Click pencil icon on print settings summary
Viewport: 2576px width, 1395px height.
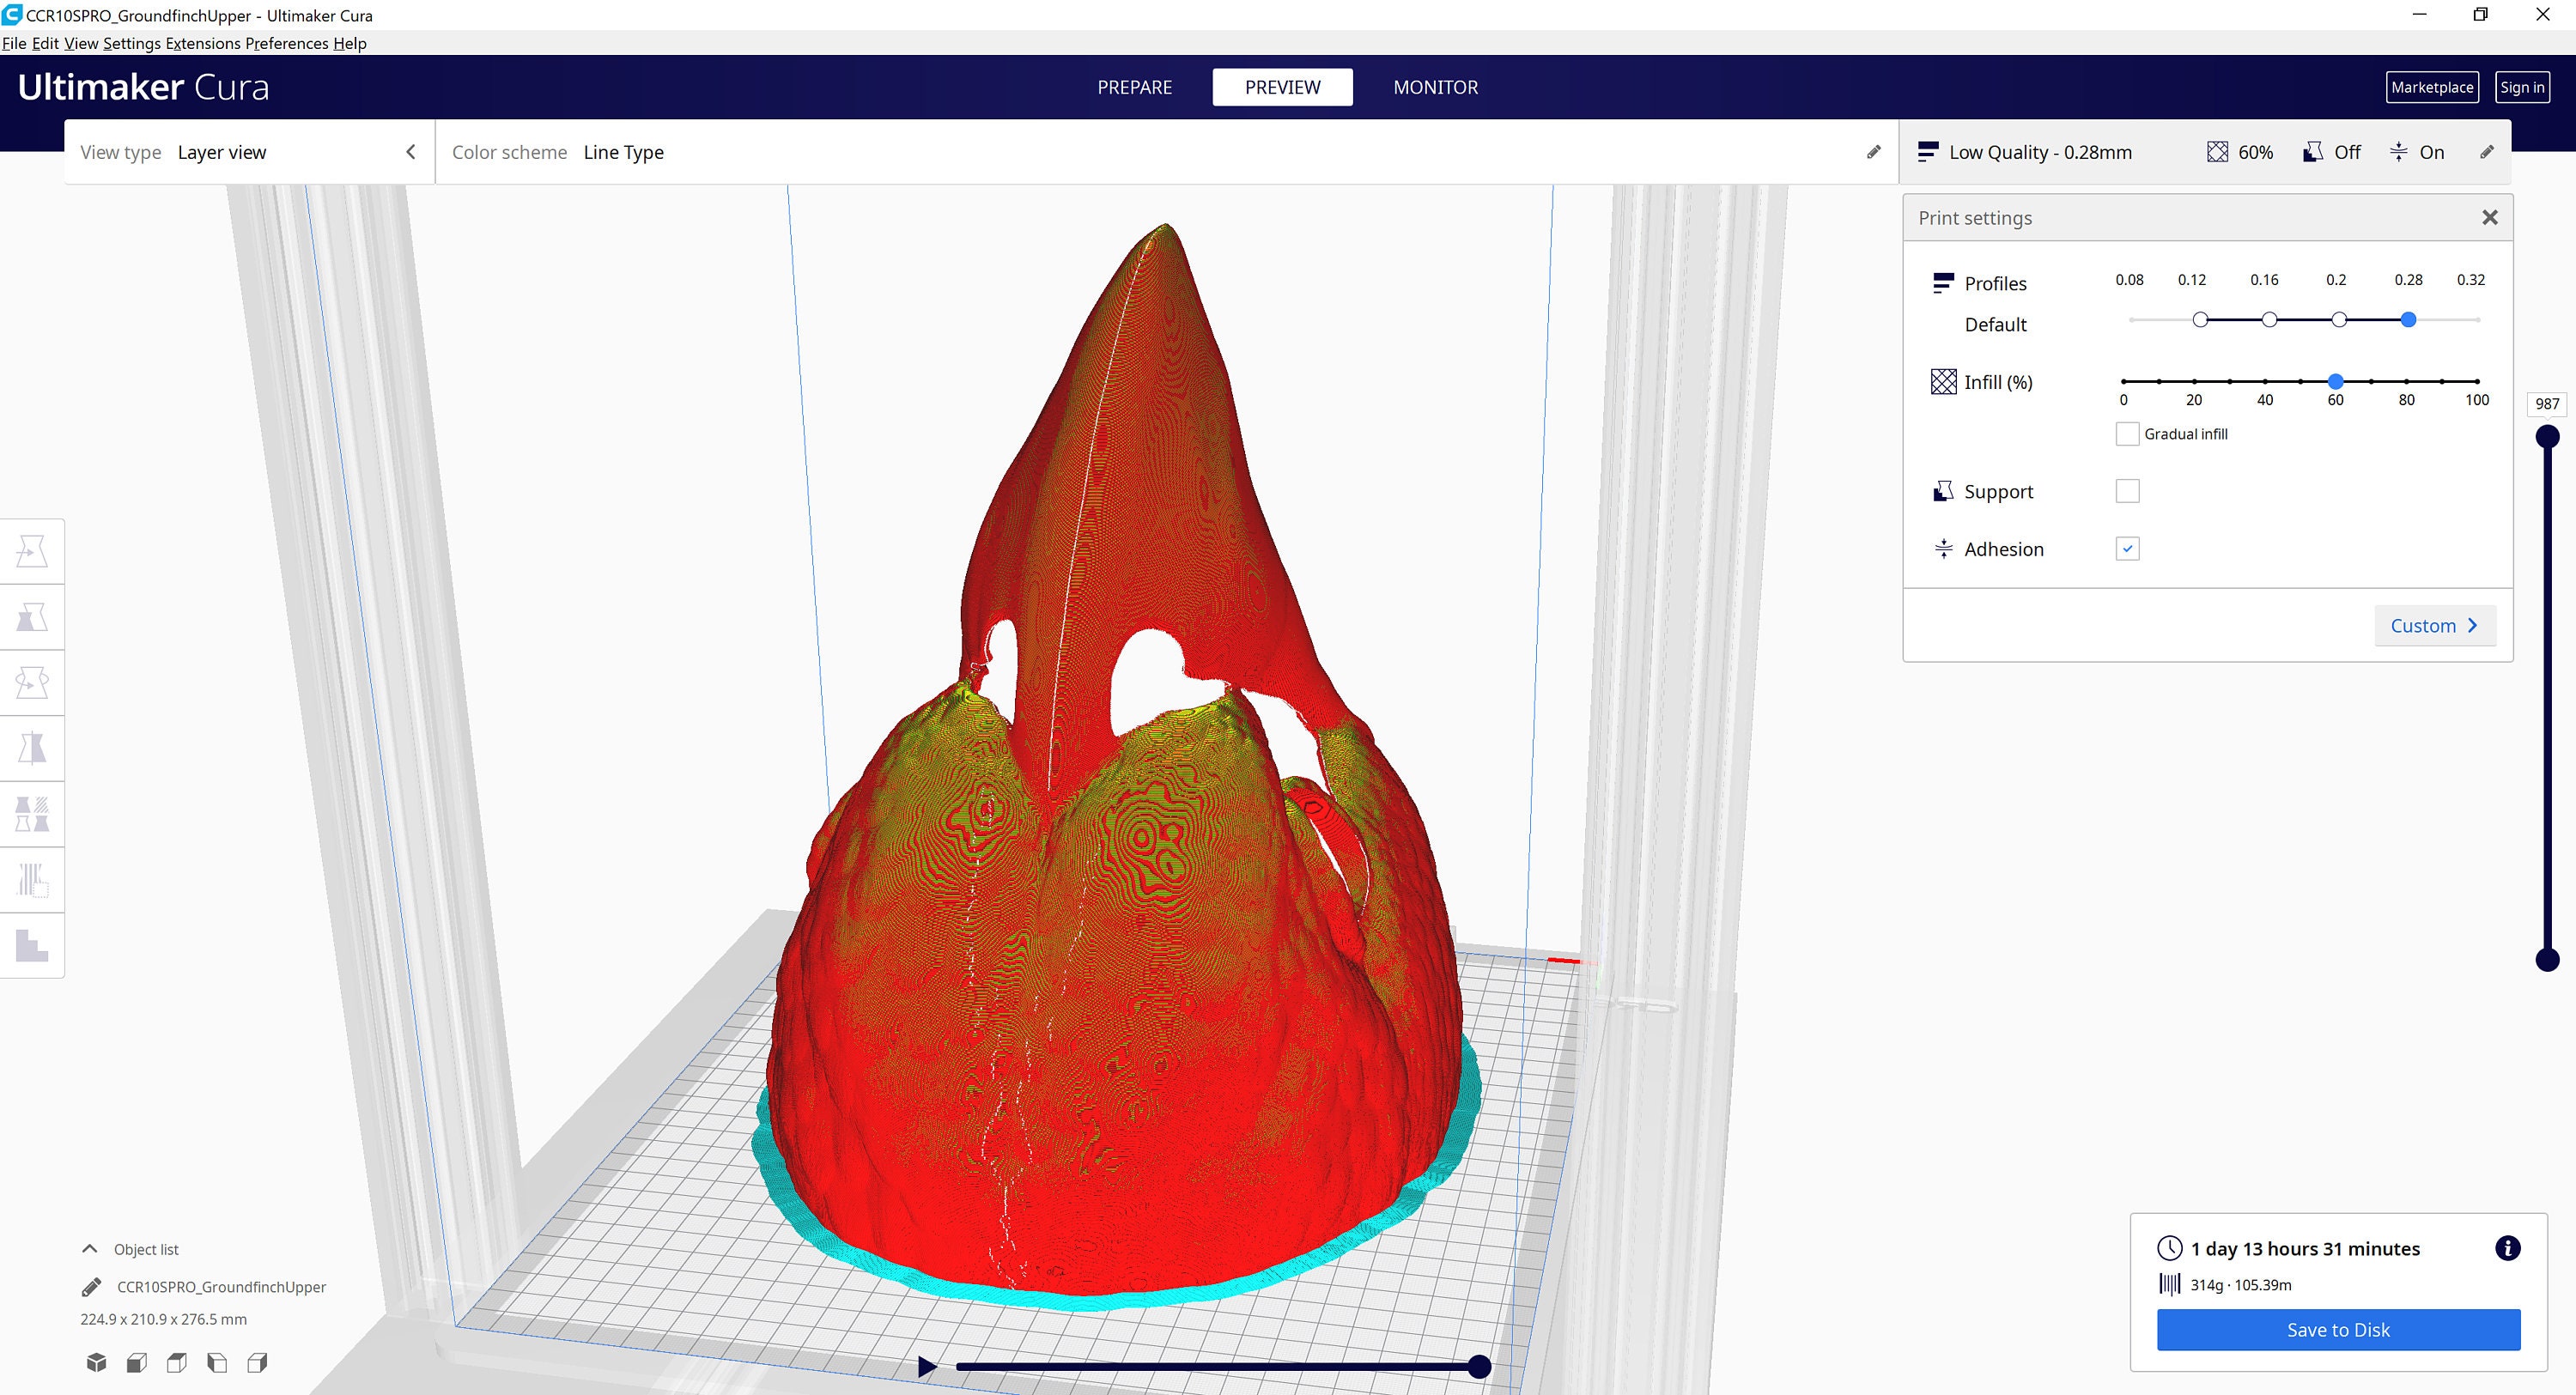coord(2487,152)
